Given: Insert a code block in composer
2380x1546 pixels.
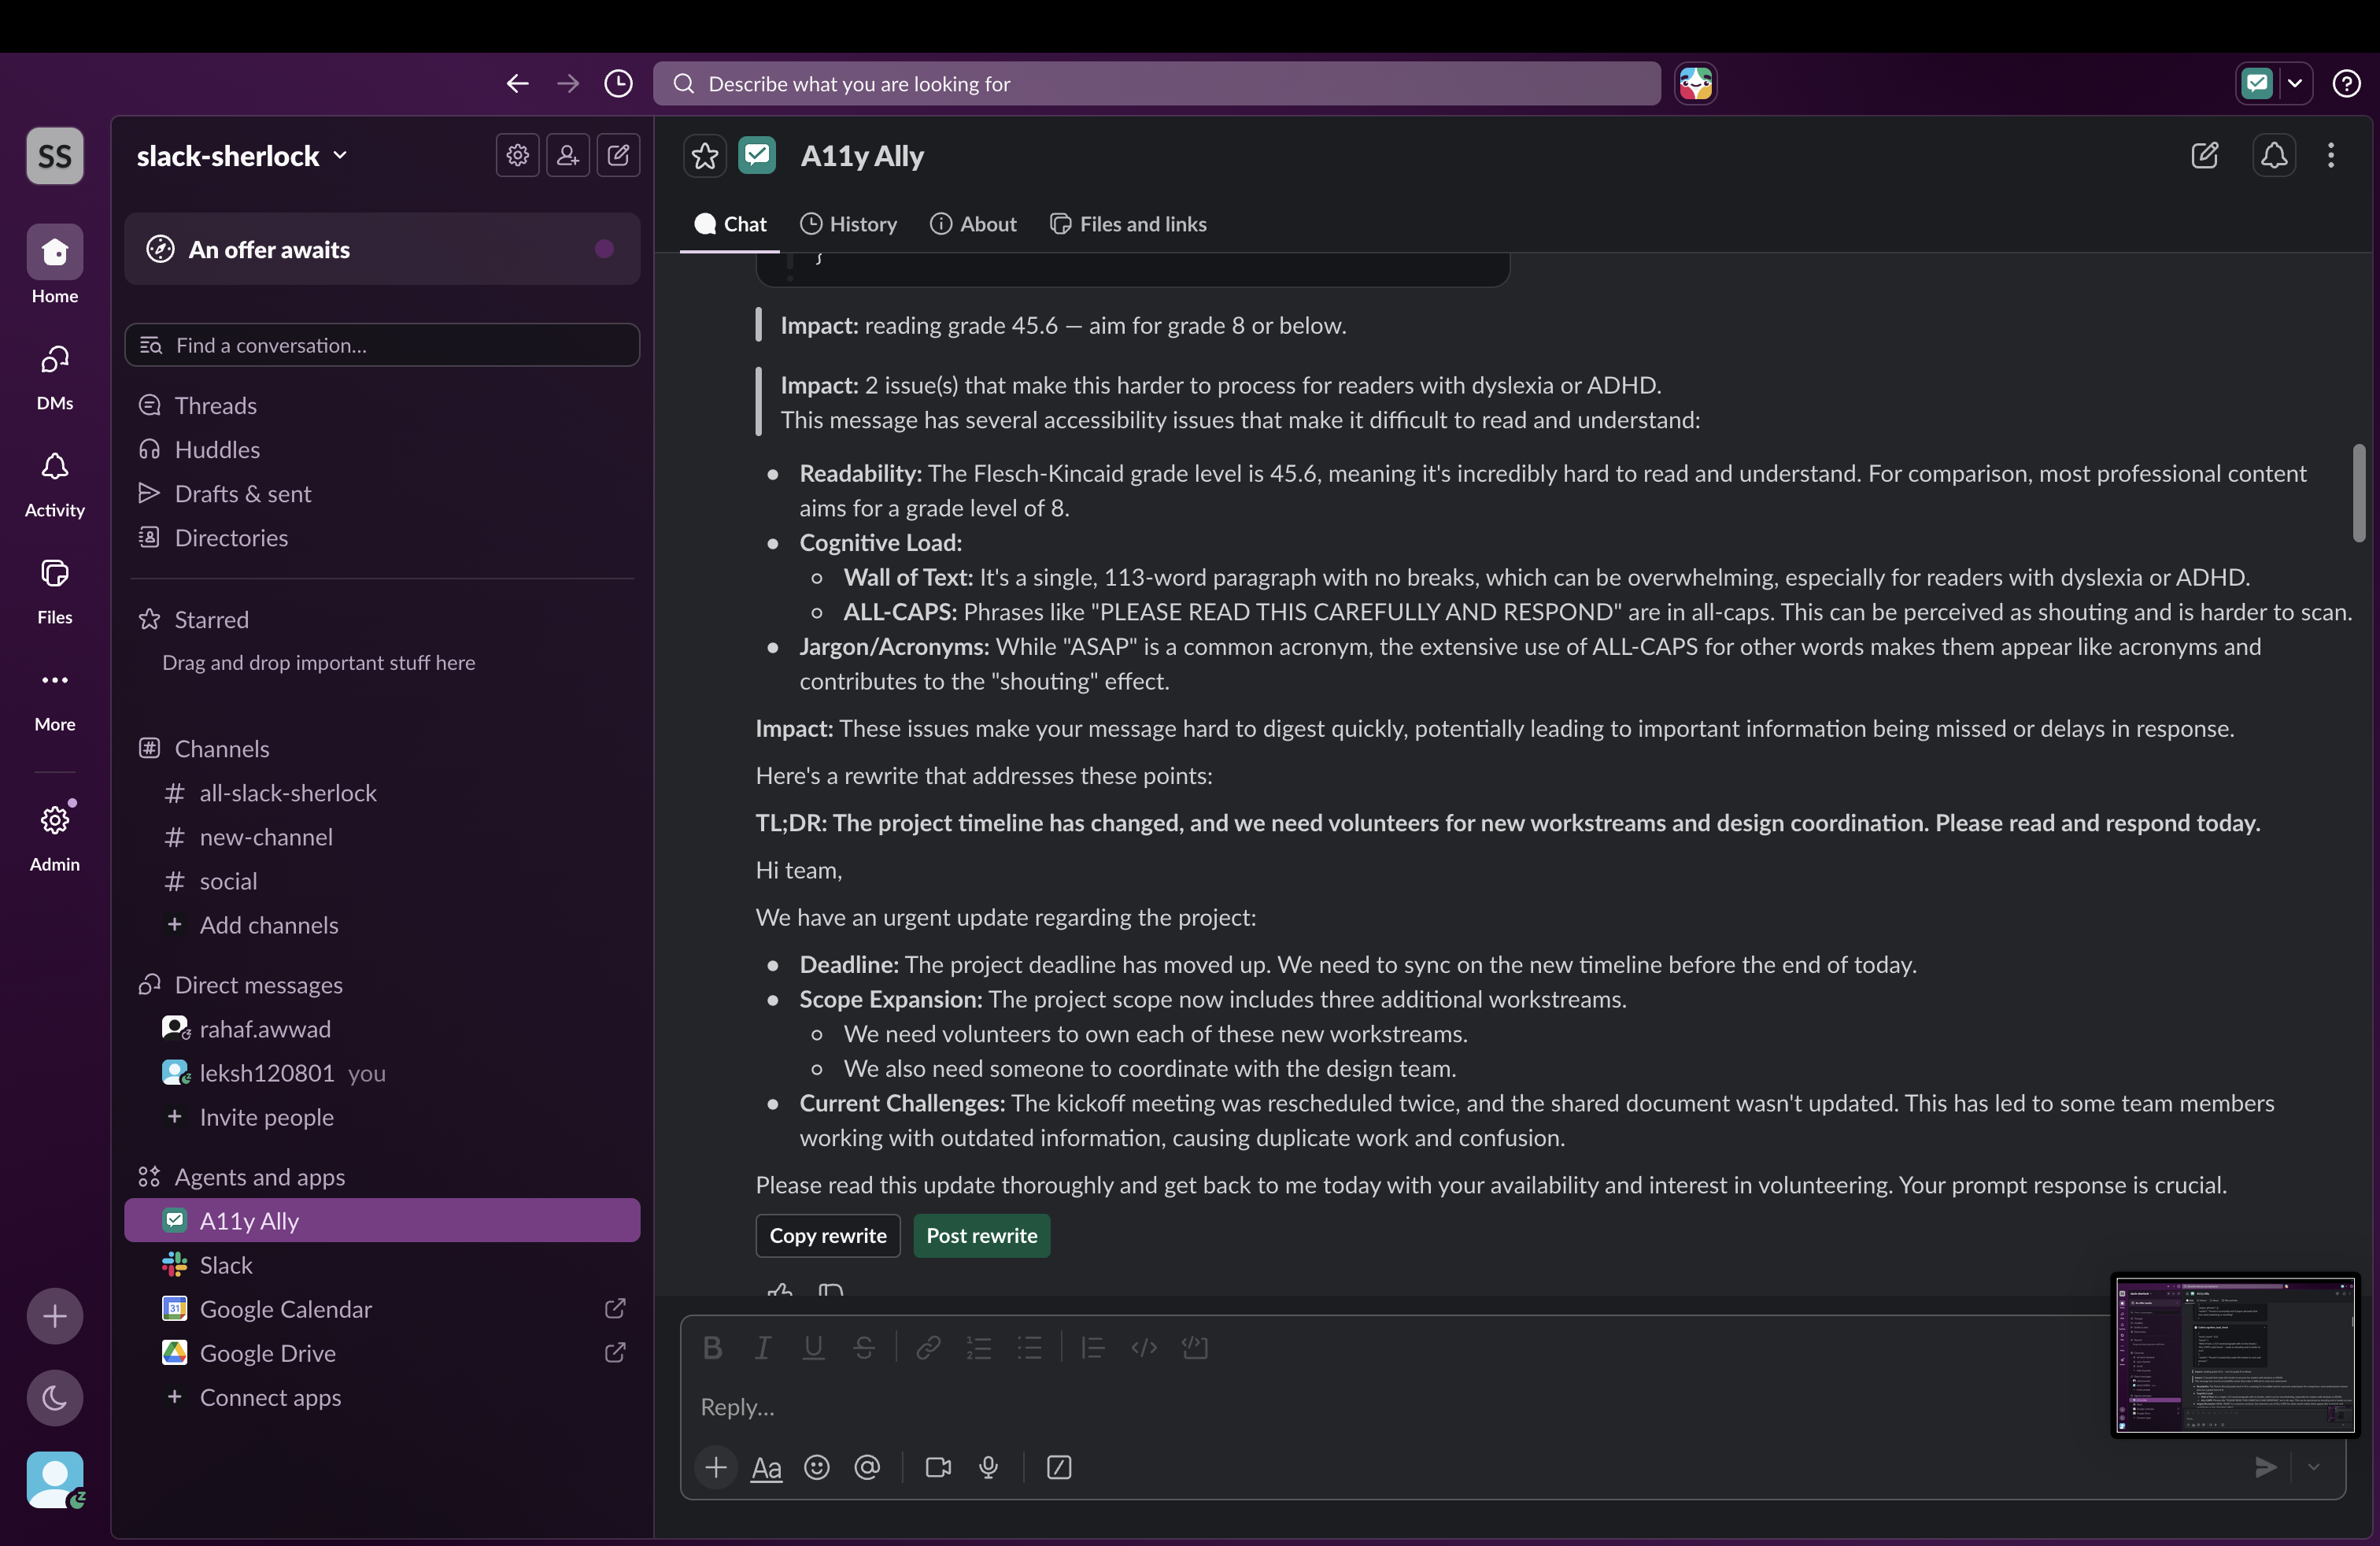Looking at the screenshot, I should click(x=1195, y=1348).
